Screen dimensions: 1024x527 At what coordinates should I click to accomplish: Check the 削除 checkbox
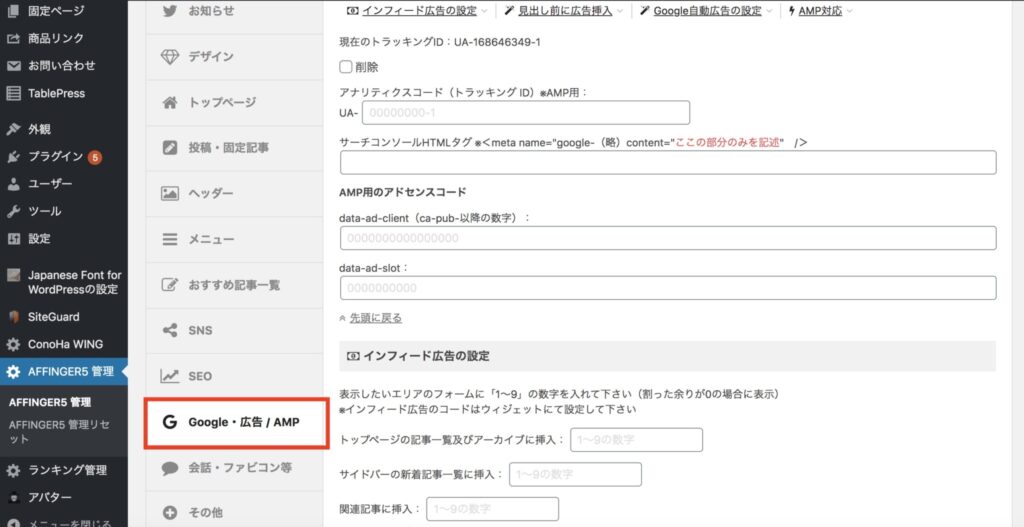(x=345, y=67)
